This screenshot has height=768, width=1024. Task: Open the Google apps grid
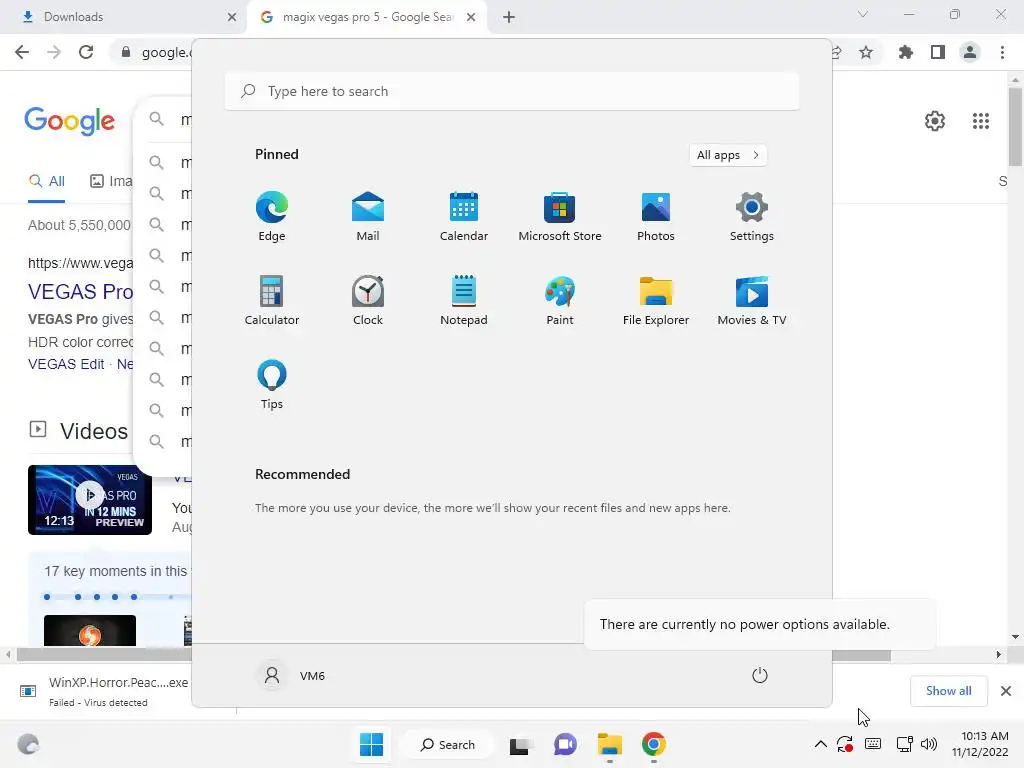(x=981, y=121)
